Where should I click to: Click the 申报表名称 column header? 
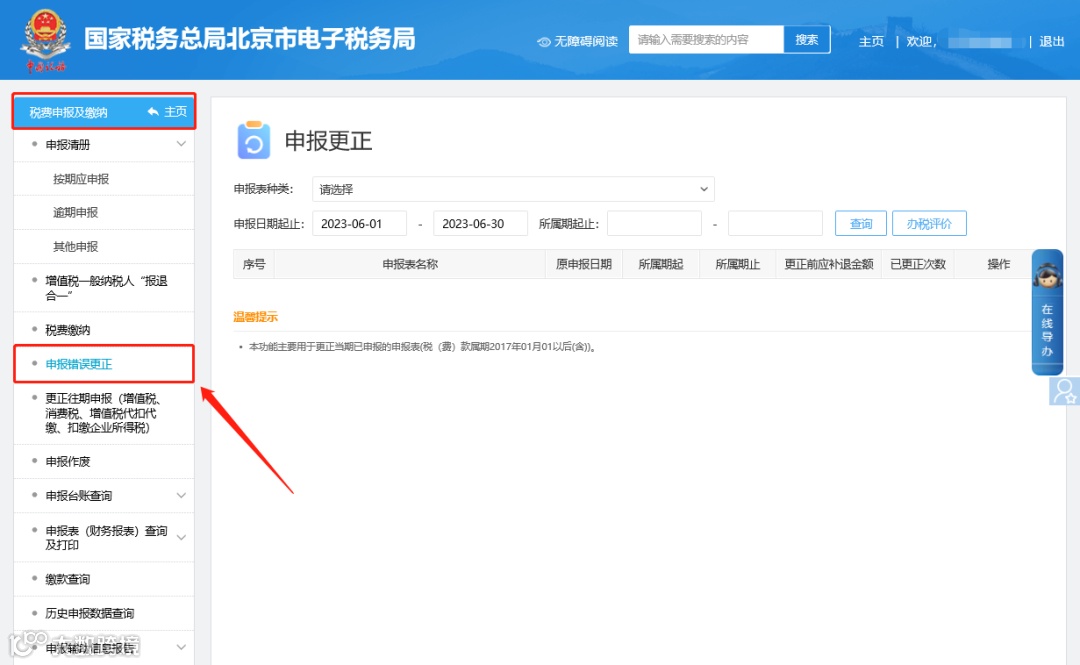click(410, 264)
